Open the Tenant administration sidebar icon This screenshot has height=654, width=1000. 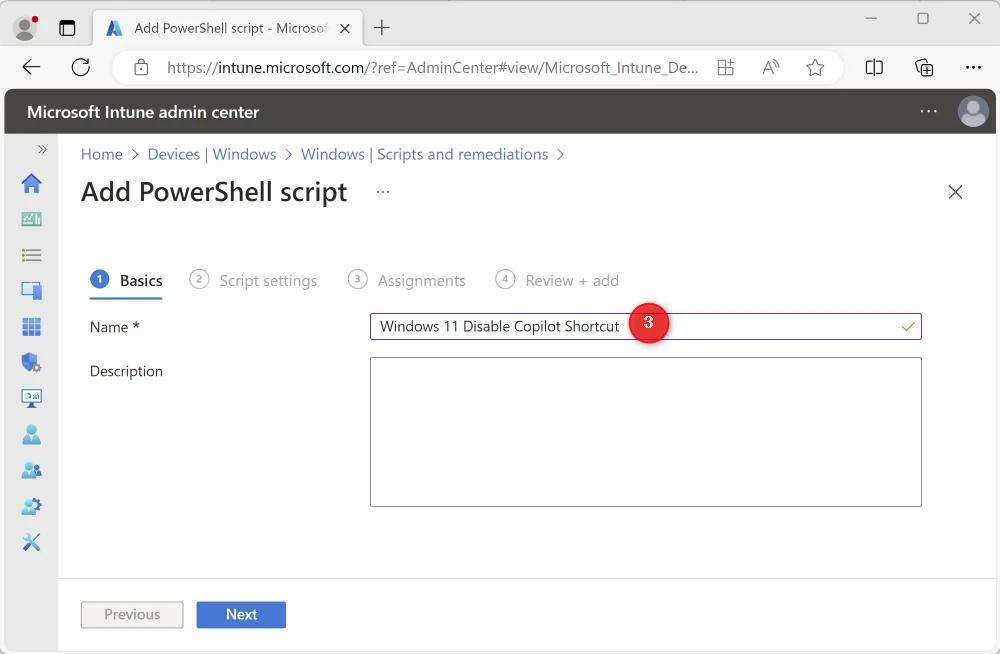click(x=31, y=507)
